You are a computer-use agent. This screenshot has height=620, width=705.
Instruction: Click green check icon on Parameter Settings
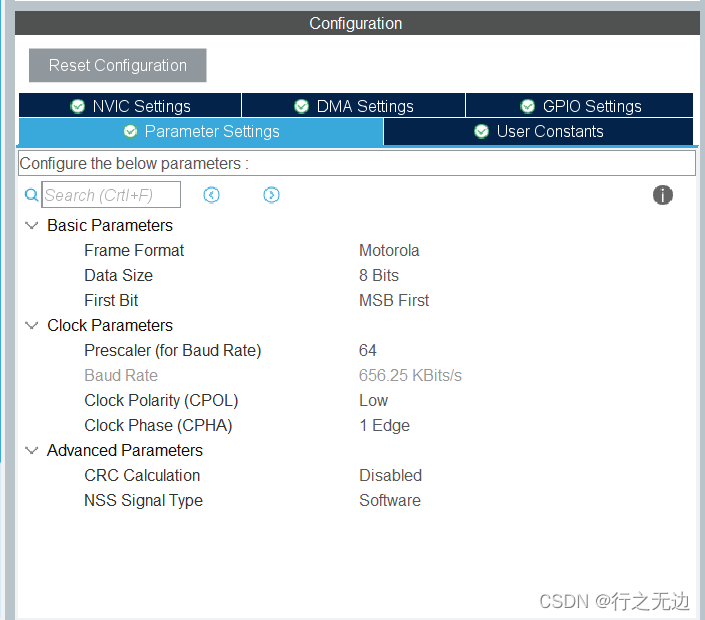tap(130, 132)
